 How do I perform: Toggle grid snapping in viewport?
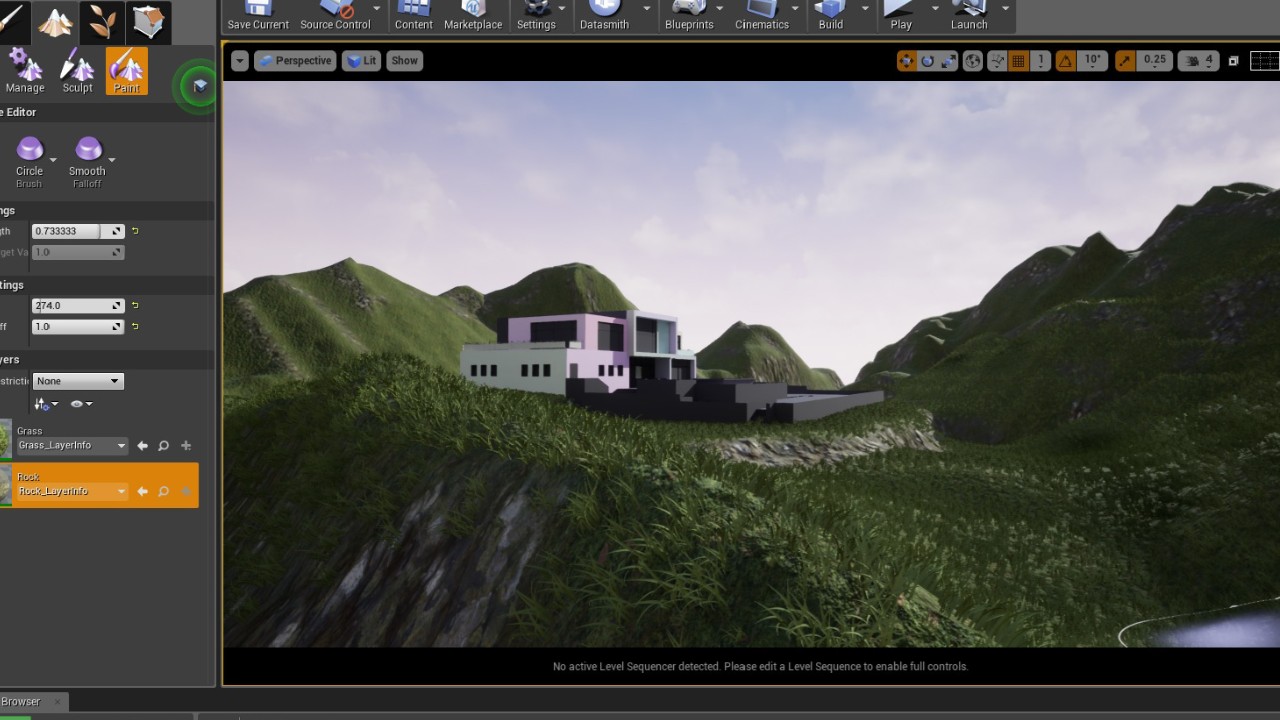click(1018, 61)
